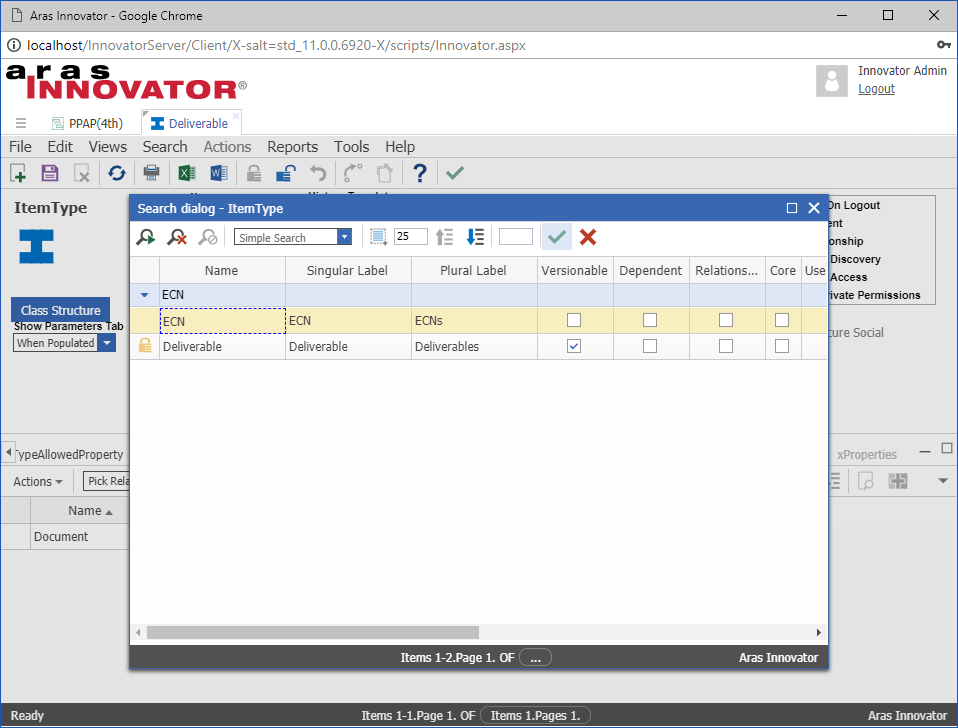Run the search with the magnifier icon
The height and width of the screenshot is (728, 958).
click(x=146, y=237)
